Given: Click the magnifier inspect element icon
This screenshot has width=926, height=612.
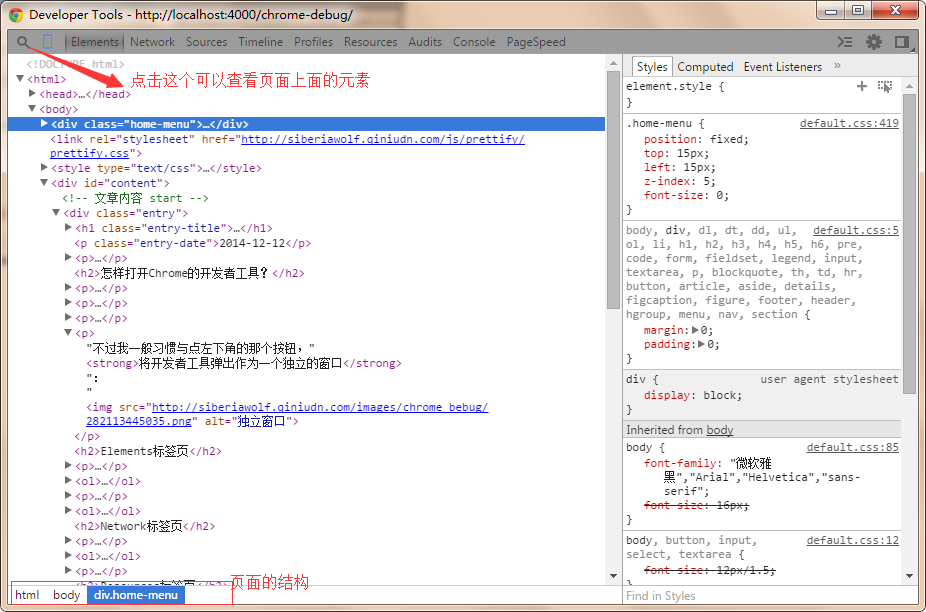Looking at the screenshot, I should [x=22, y=42].
